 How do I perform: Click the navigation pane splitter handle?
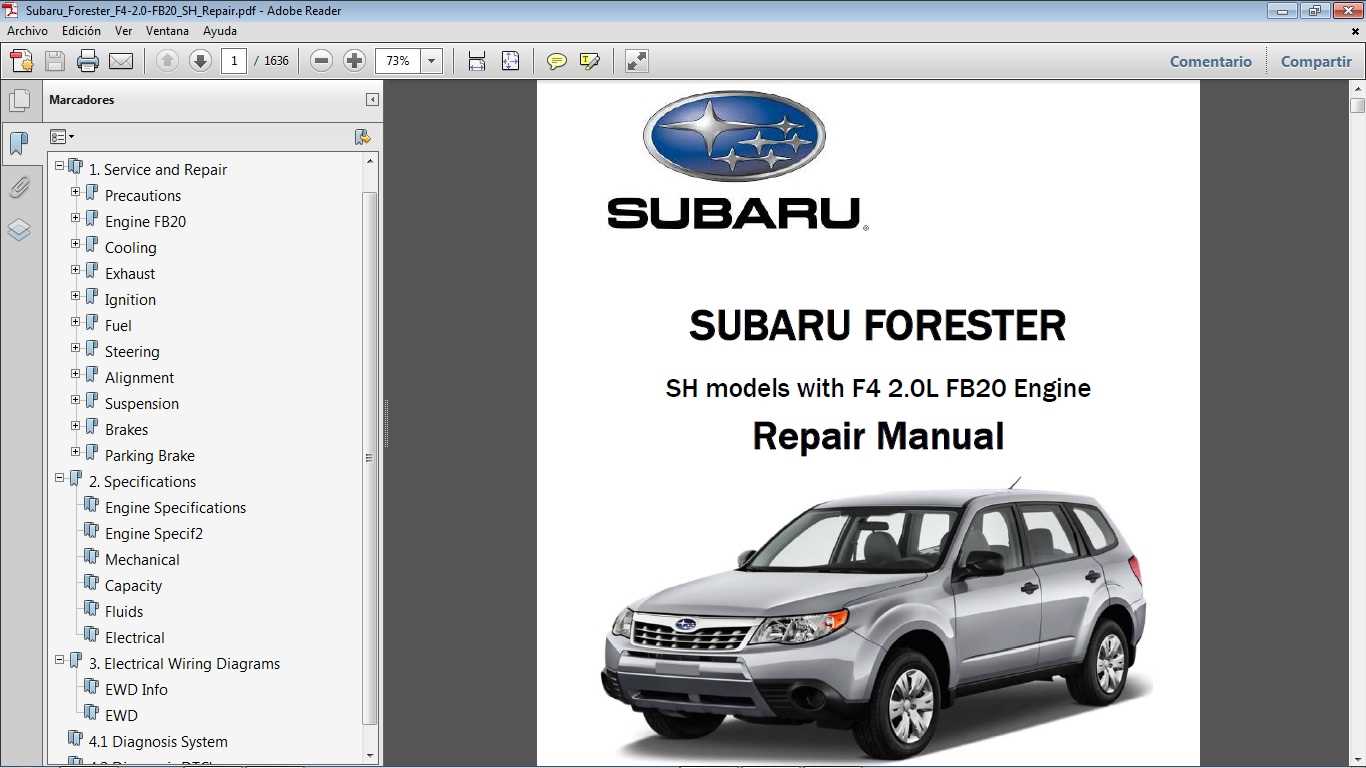pos(386,424)
